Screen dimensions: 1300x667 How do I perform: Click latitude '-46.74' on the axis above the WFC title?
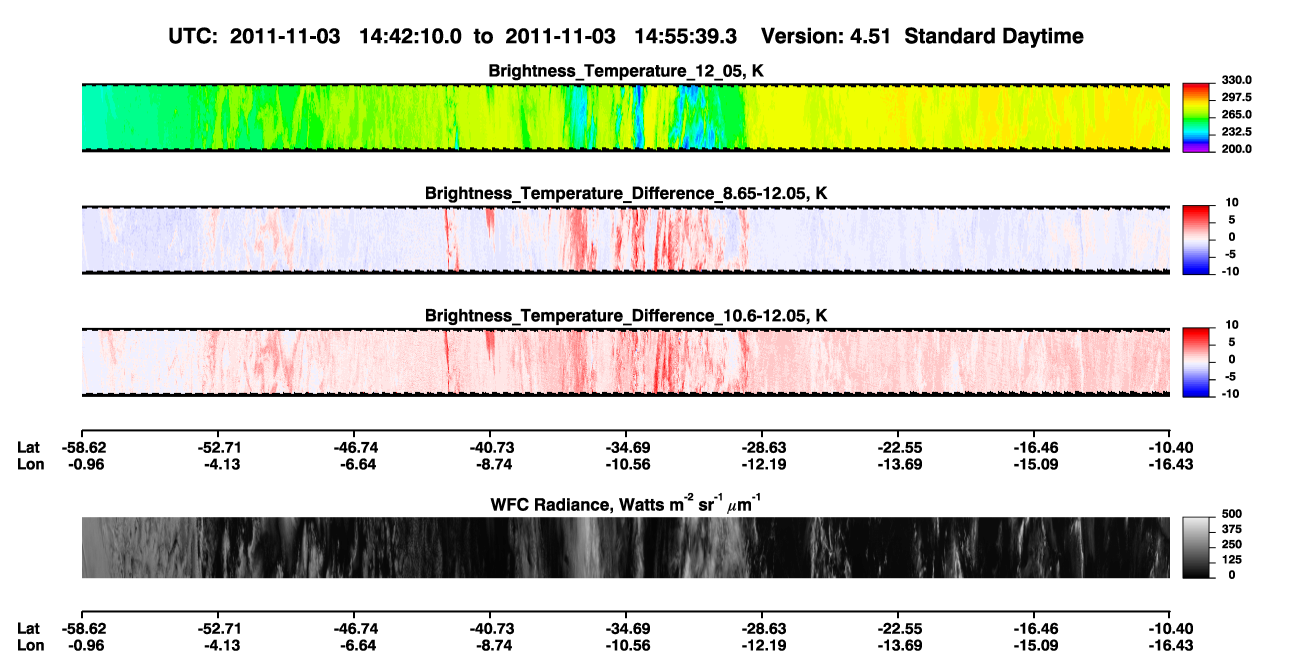pyautogui.click(x=354, y=448)
